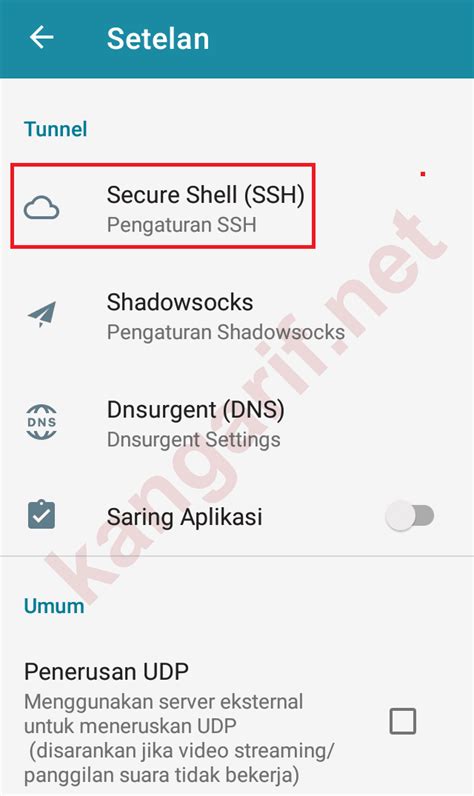Screen dimensions: 474x796
Task: Click the Pengaturan Shadowsocks subtitle
Action: click(226, 333)
